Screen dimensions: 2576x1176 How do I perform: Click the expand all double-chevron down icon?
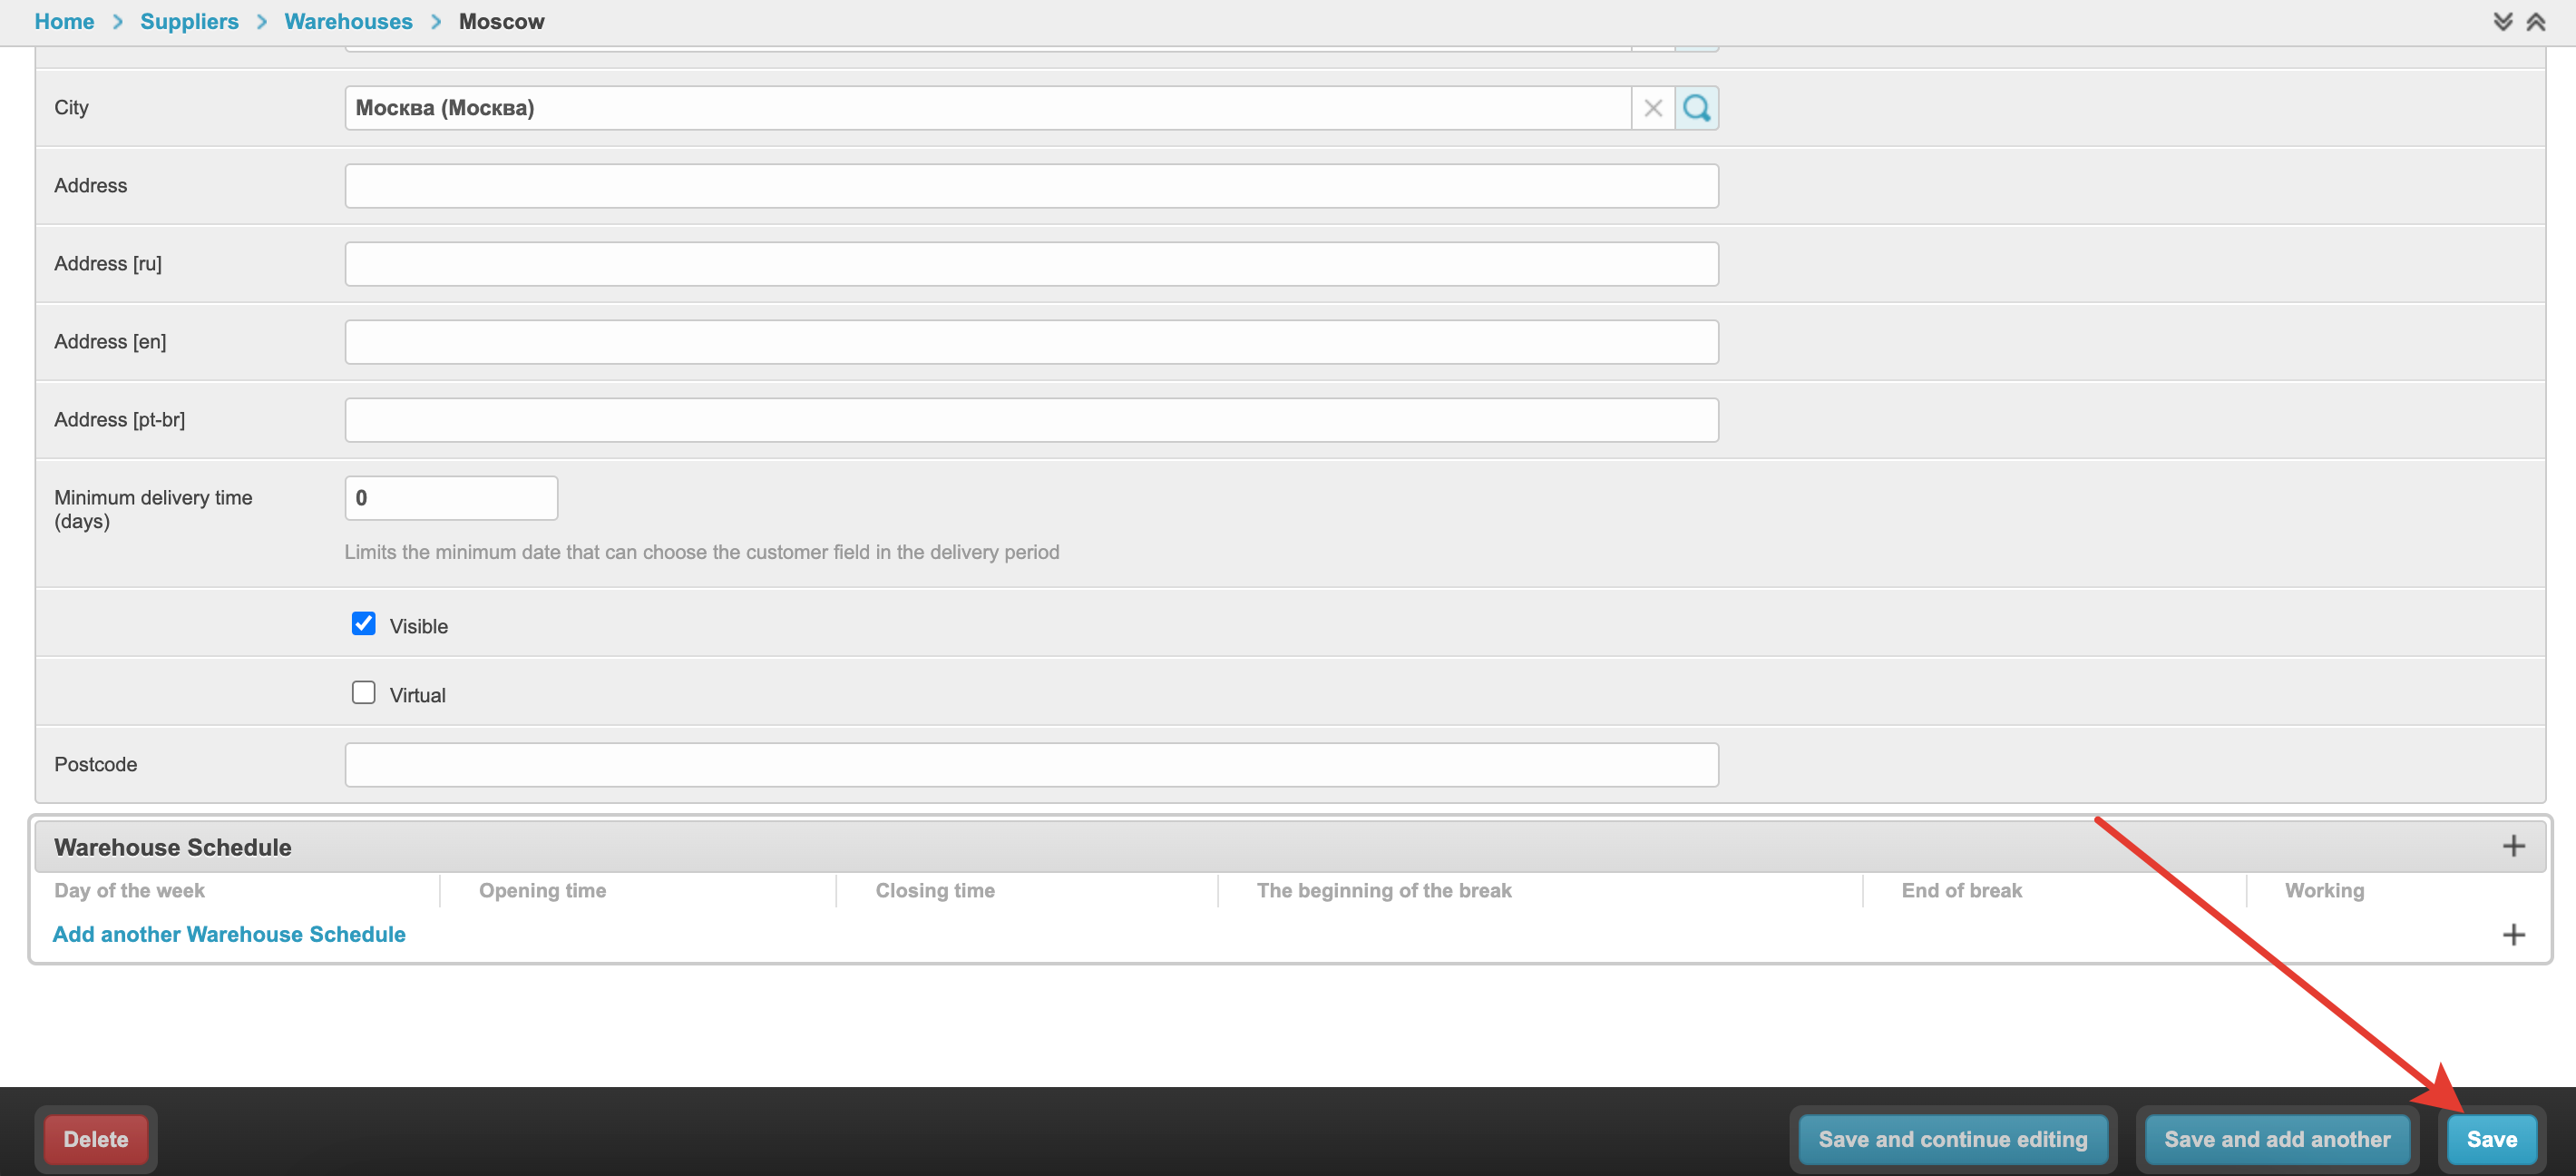point(2502,22)
